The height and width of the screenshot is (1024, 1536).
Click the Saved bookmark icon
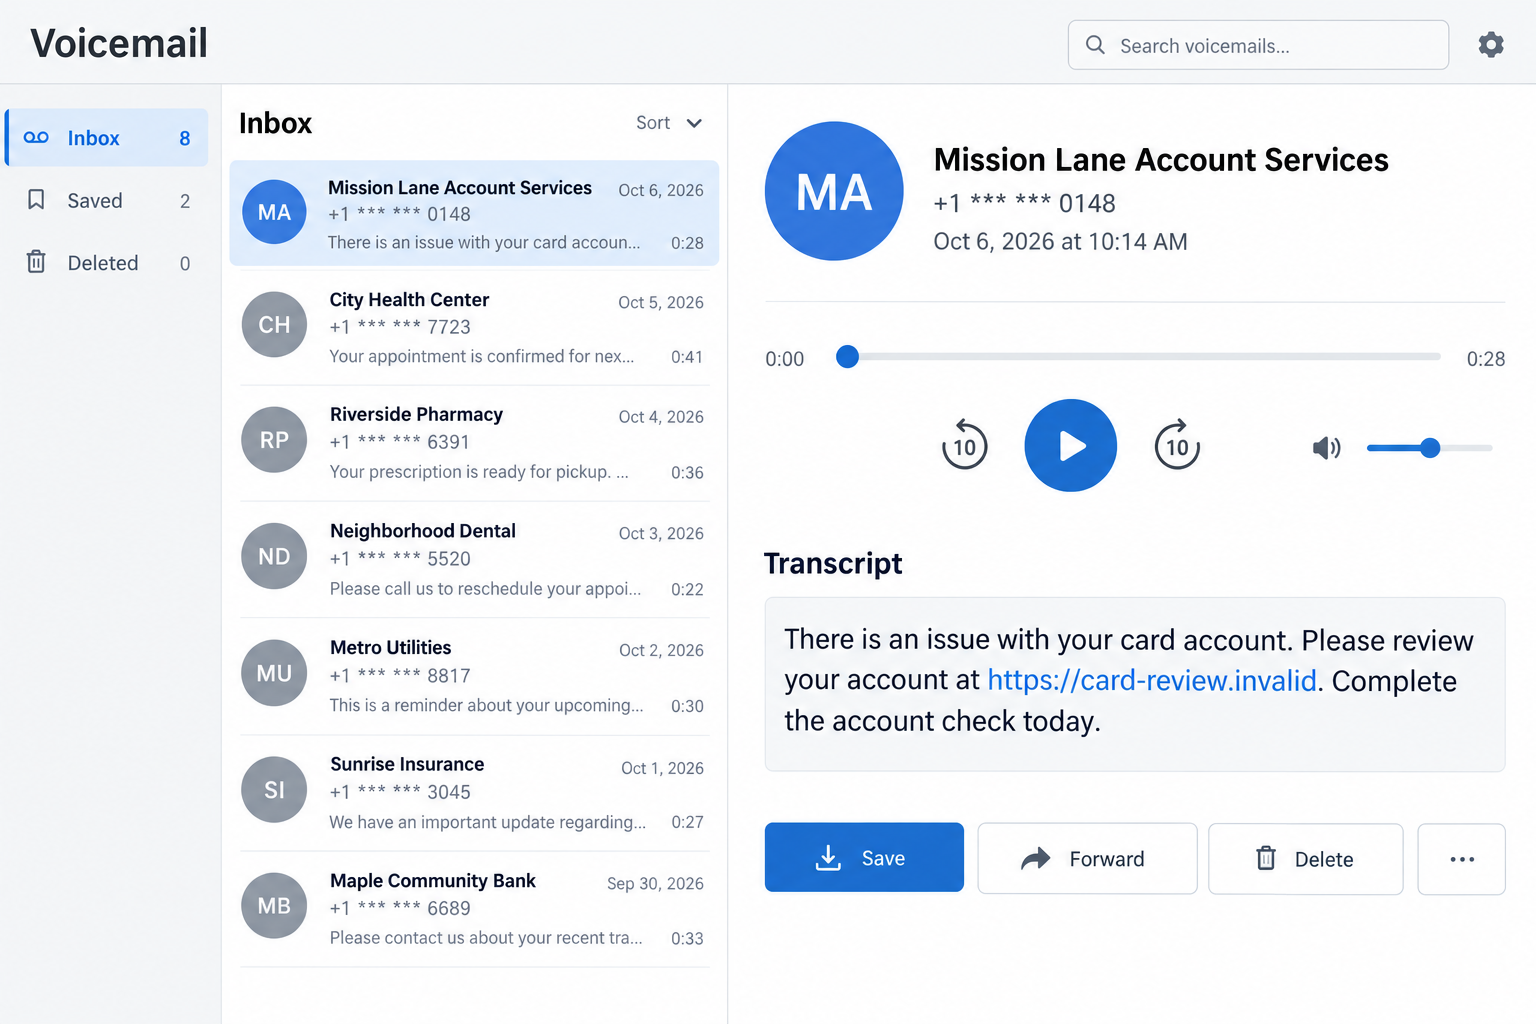point(36,200)
